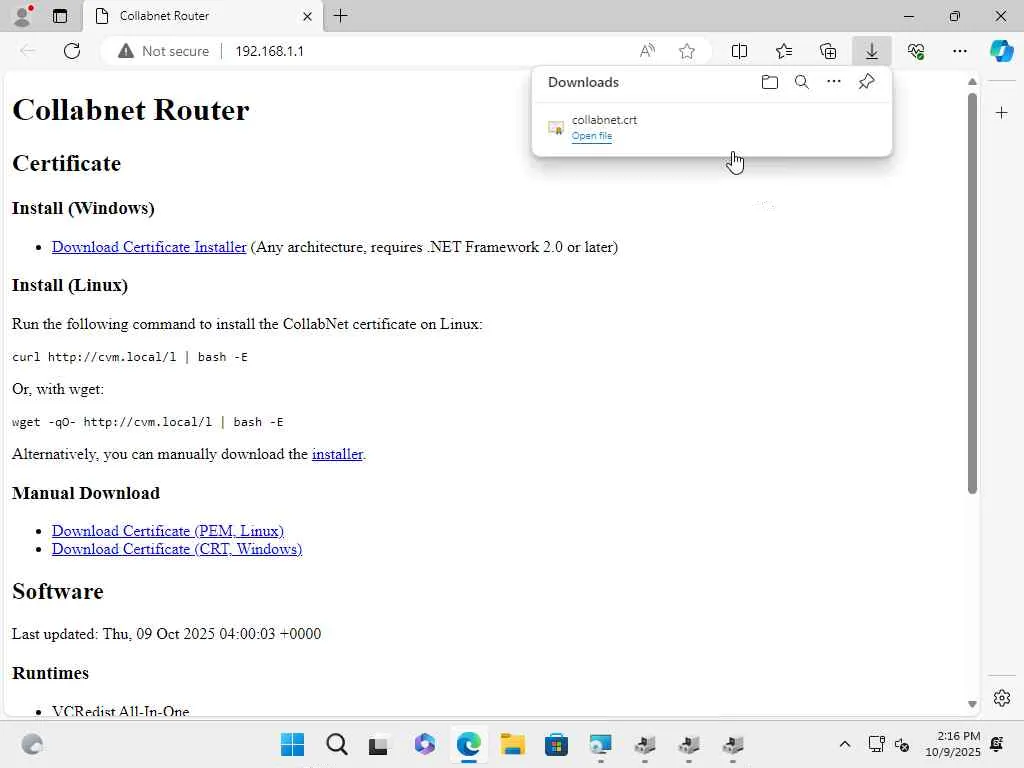1024x768 pixels.
Task: Select the wget -qO- command text
Action: tap(148, 423)
